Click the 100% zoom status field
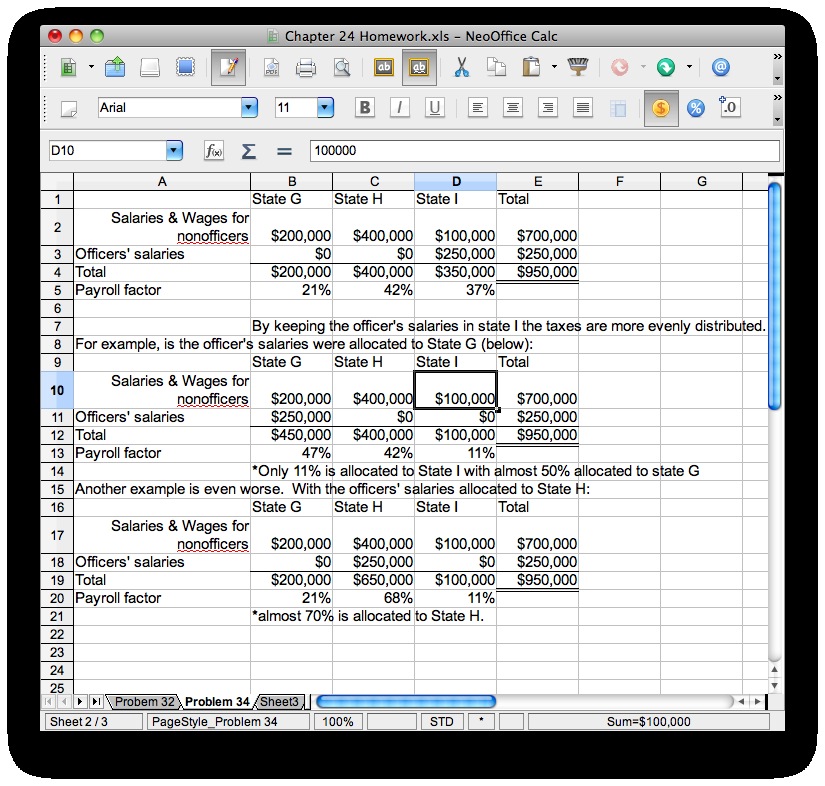This screenshot has width=825, height=786. (x=337, y=722)
